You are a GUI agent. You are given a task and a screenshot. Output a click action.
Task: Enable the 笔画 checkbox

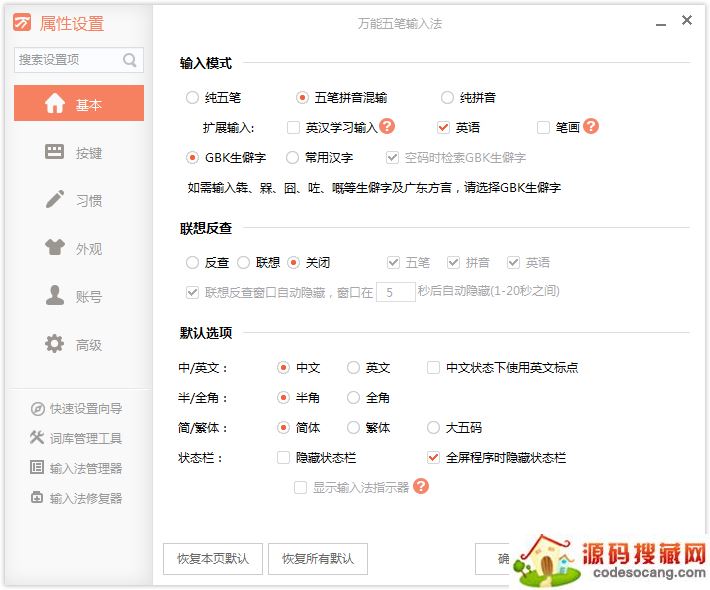(543, 128)
